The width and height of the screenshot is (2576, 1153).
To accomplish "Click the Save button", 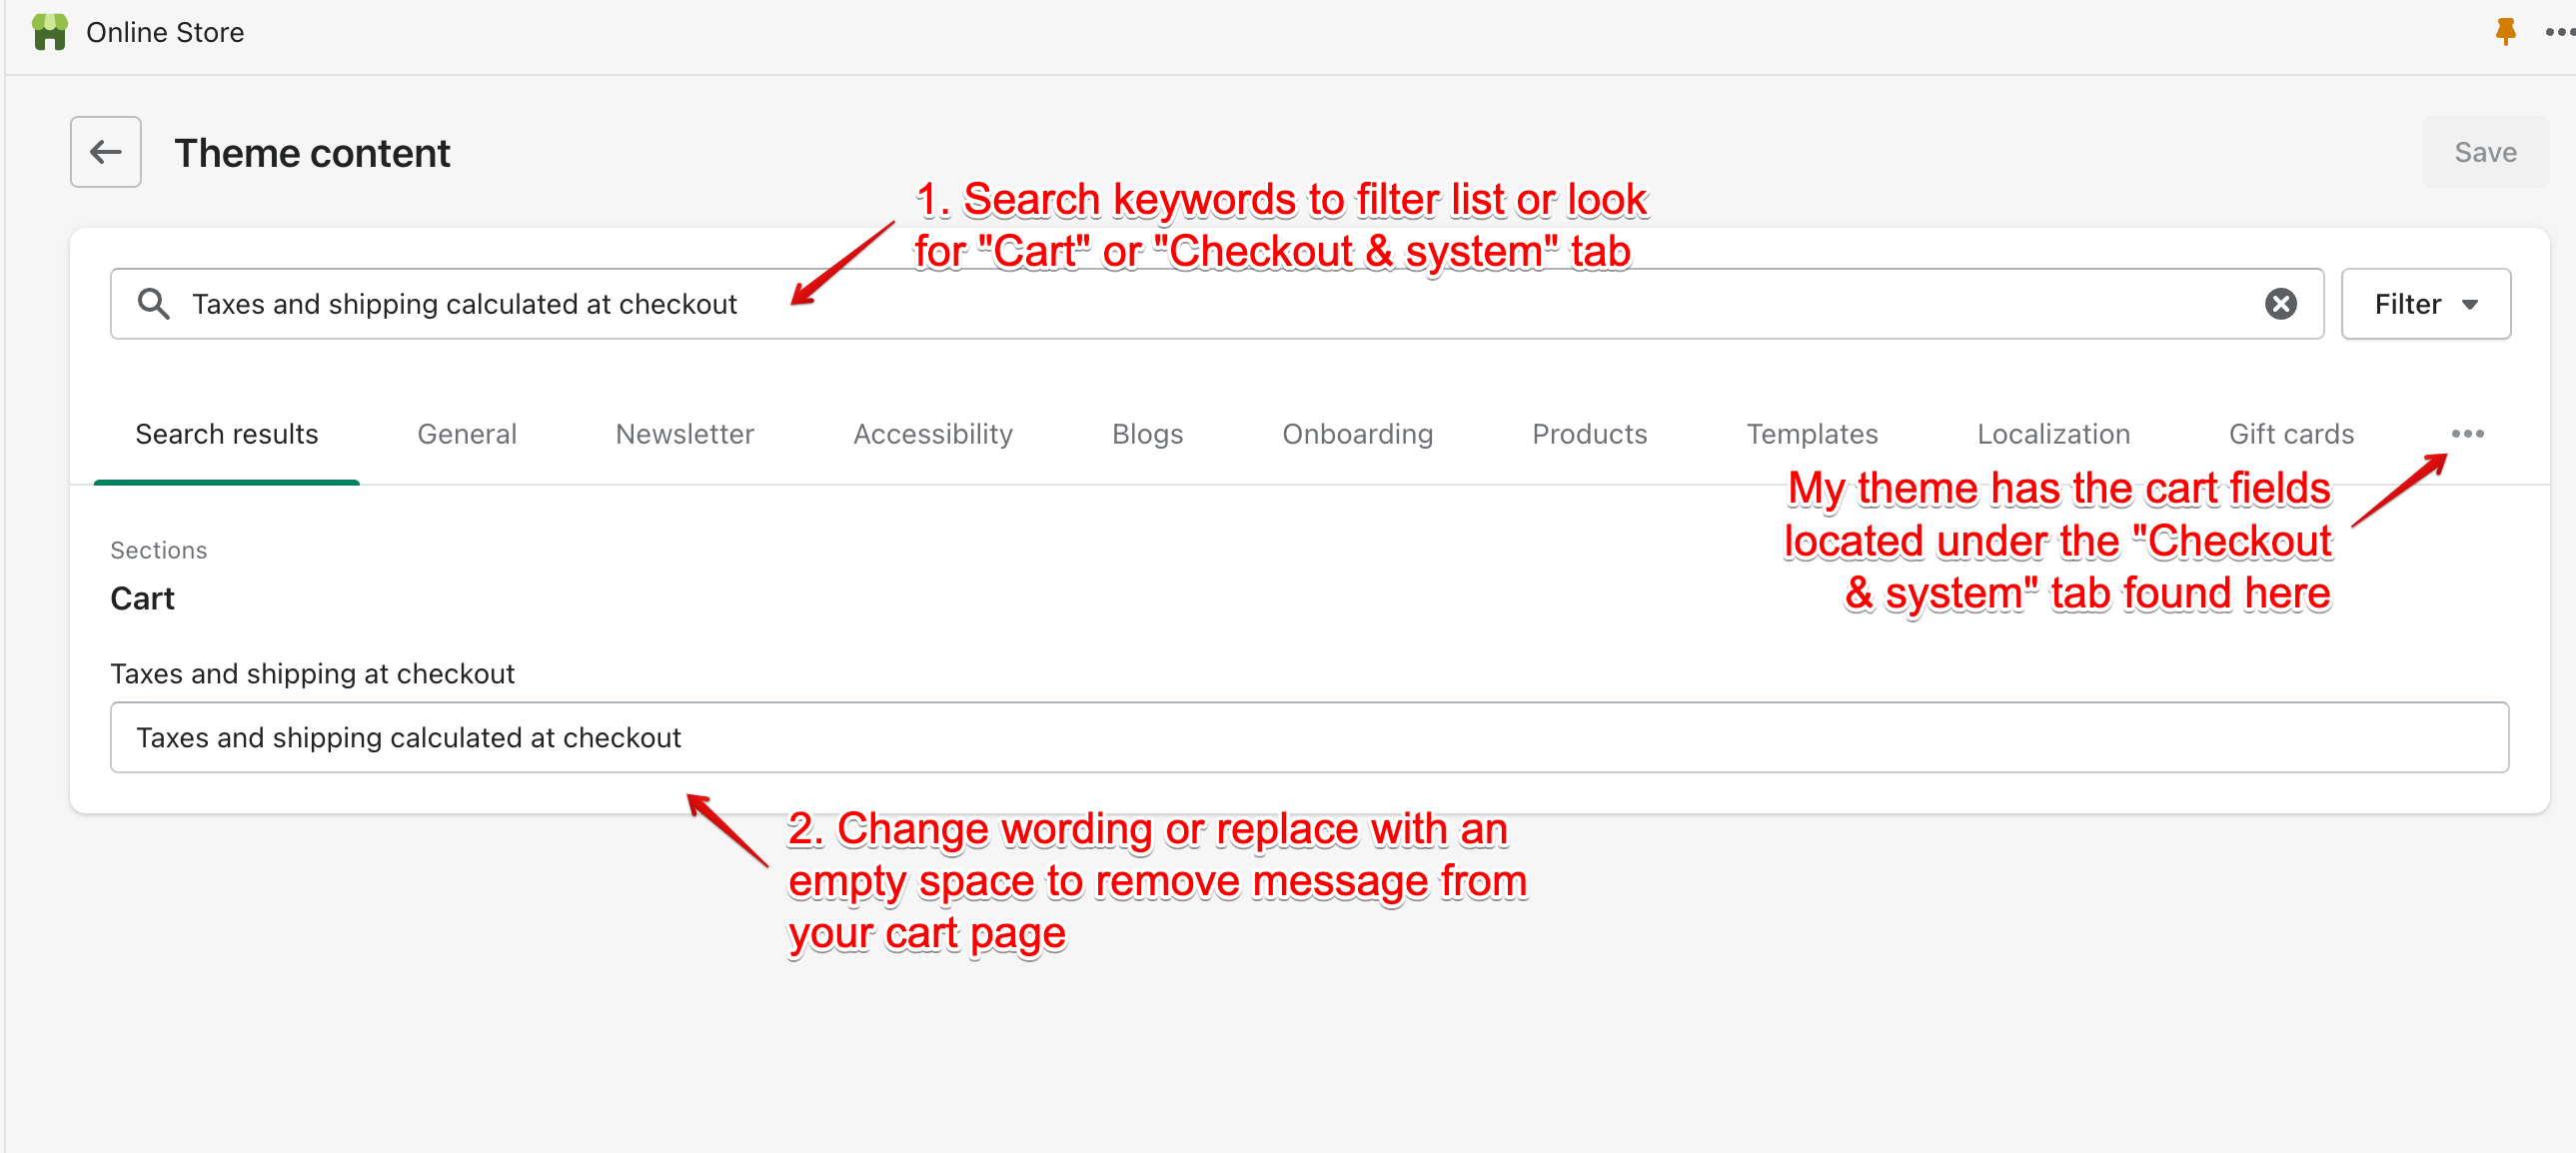I will tap(2484, 152).
